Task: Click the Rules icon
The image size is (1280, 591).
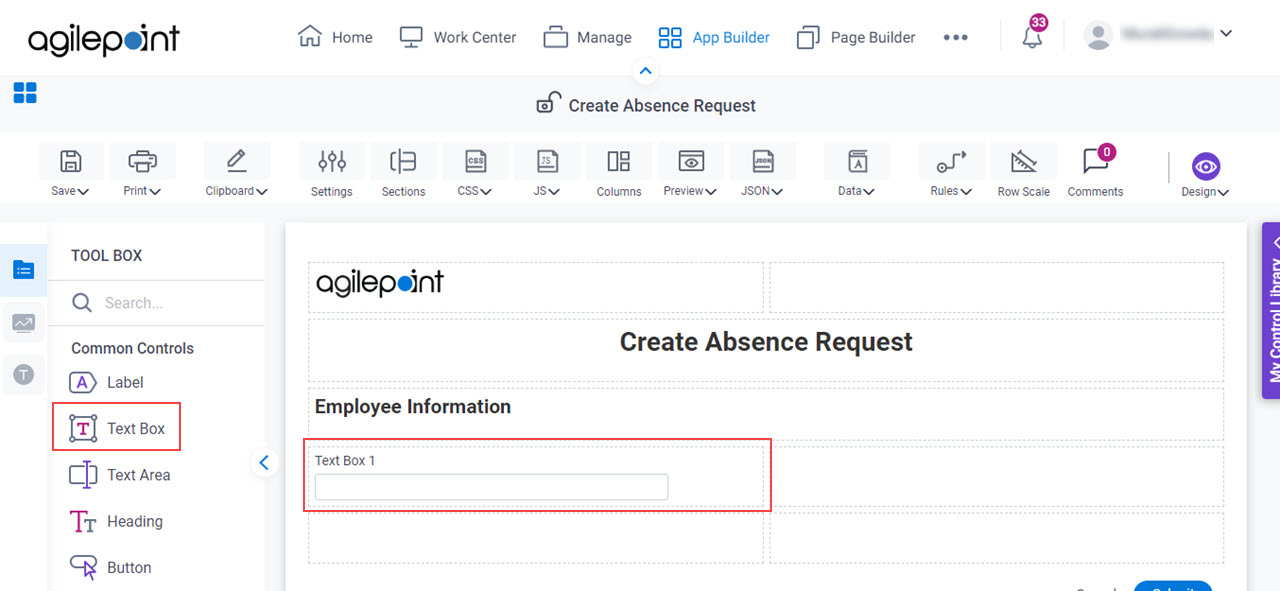Action: [x=952, y=161]
